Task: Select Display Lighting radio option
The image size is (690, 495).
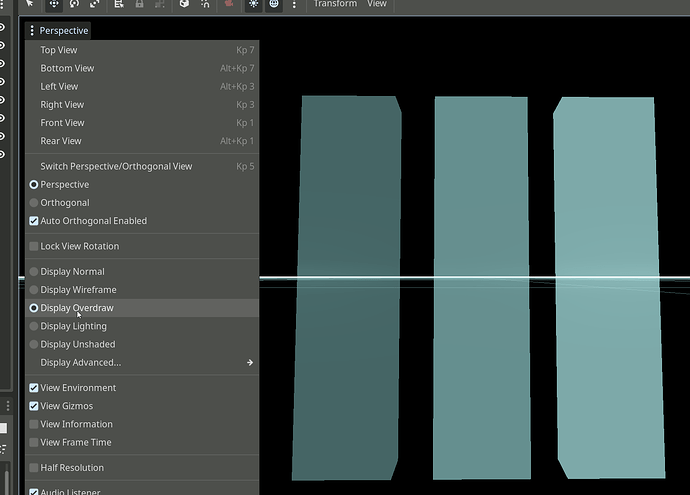Action: click(142, 326)
